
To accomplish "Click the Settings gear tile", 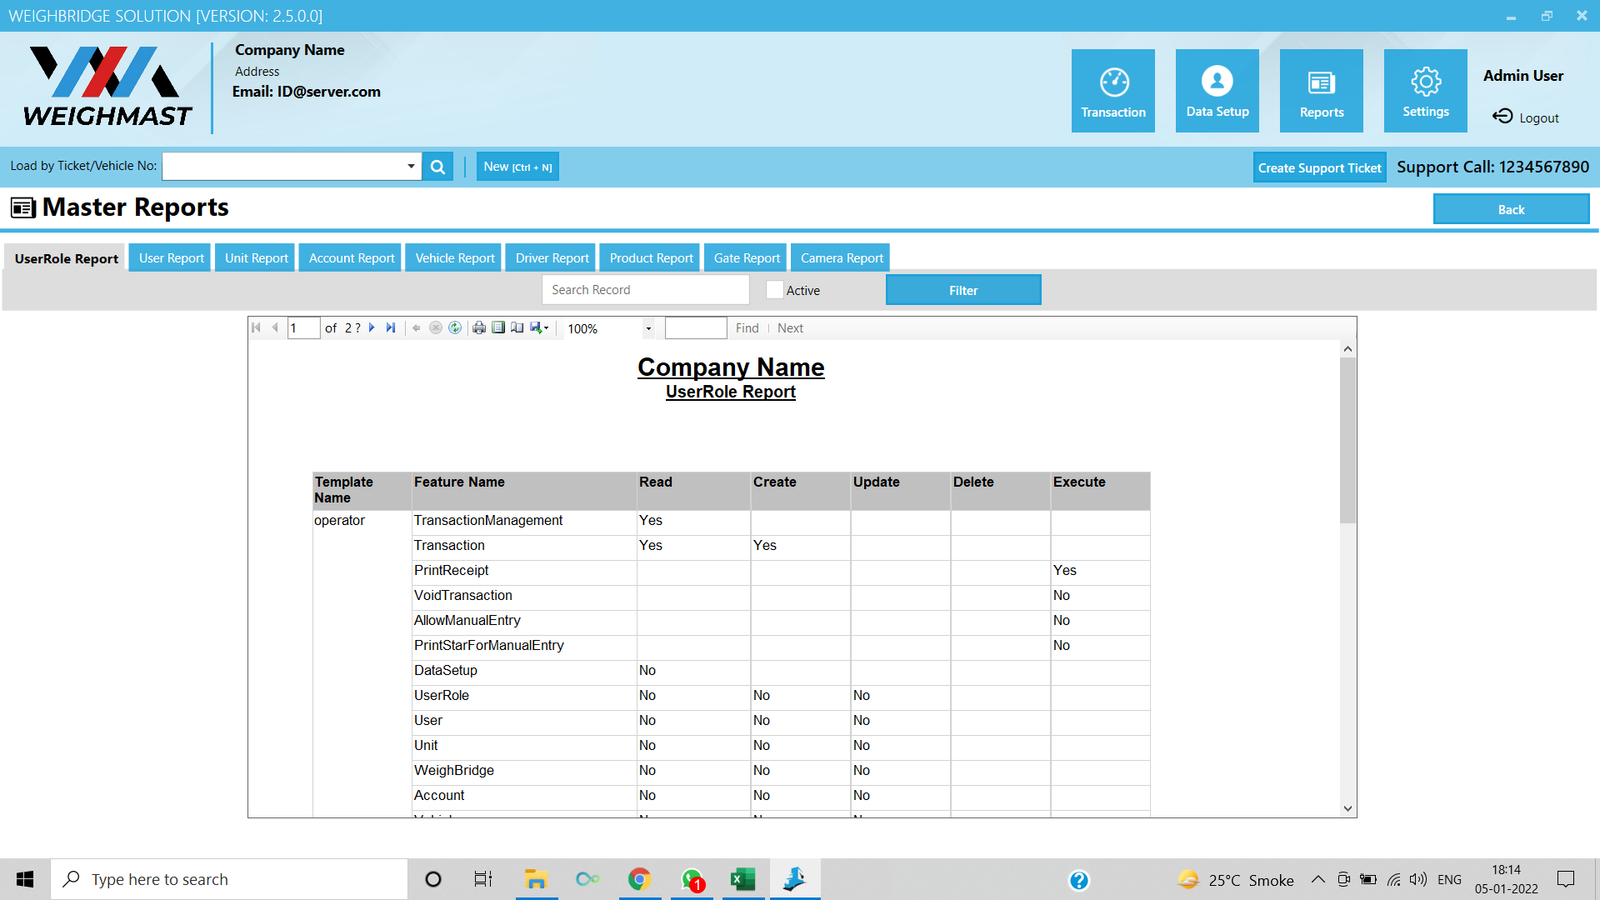I will coord(1425,91).
